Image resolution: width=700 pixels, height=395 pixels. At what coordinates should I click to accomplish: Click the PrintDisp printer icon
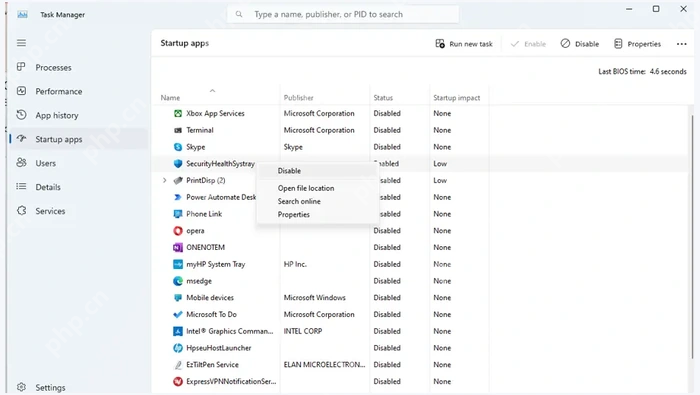click(x=178, y=180)
